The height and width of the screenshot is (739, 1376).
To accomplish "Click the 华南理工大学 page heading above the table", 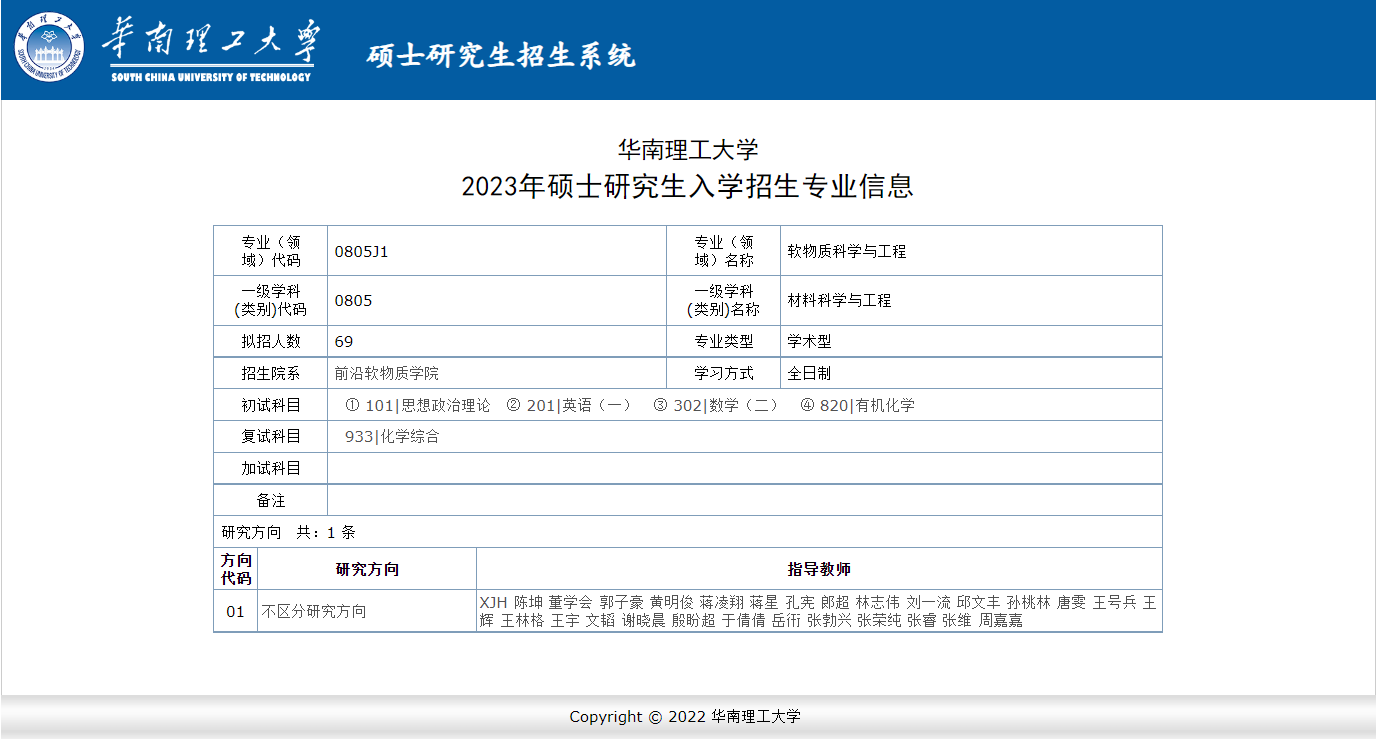I will click(688, 150).
